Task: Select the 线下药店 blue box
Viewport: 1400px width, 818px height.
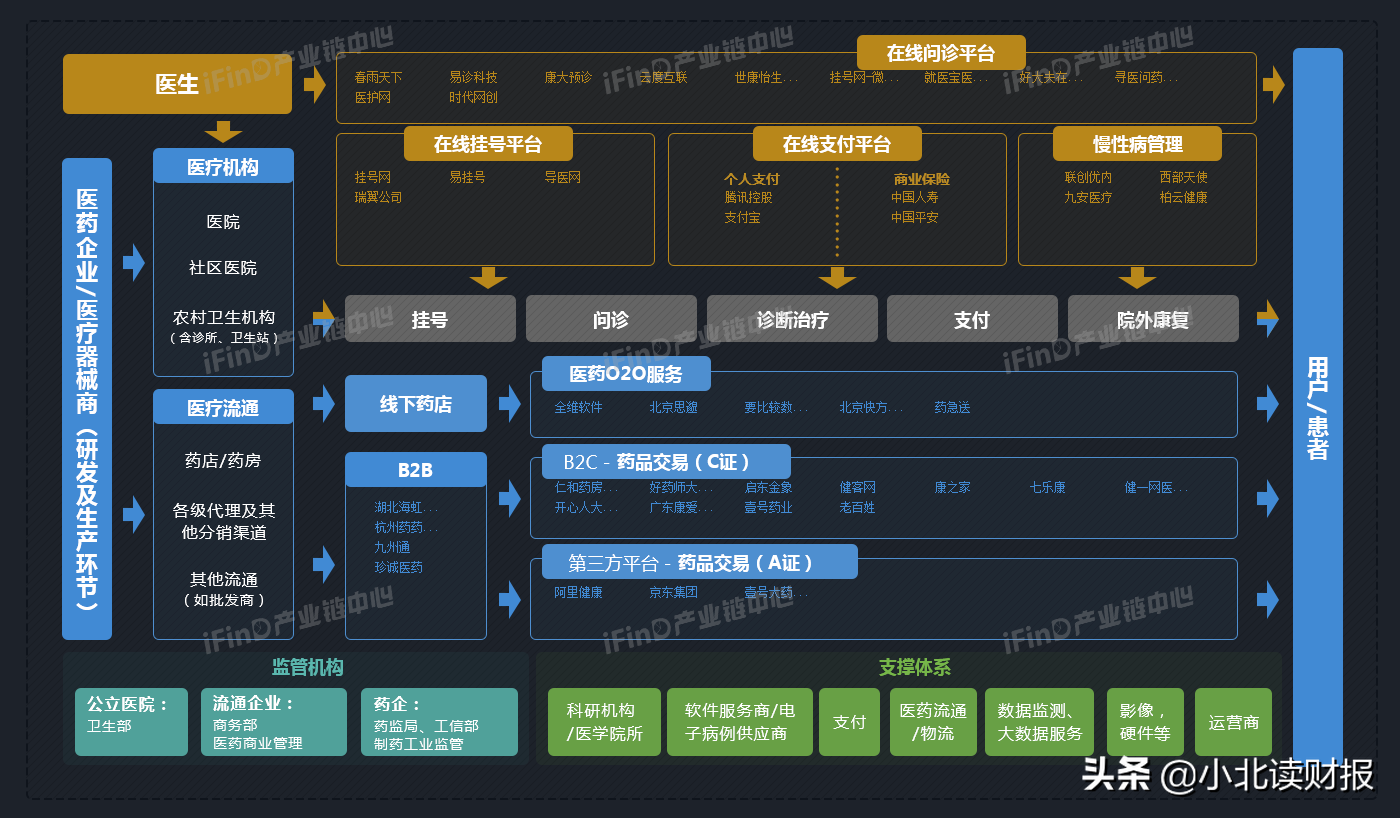Action: [416, 404]
